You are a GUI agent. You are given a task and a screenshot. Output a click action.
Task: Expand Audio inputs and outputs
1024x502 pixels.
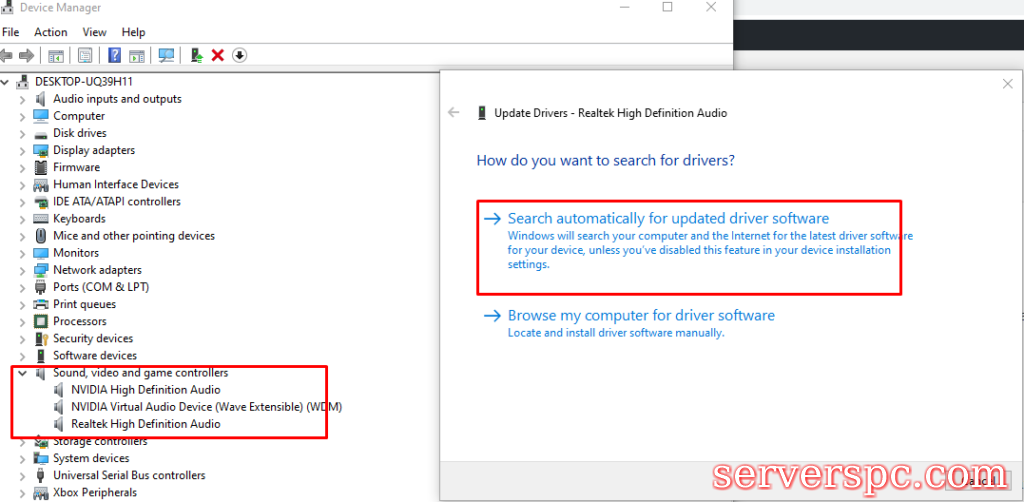[22, 99]
